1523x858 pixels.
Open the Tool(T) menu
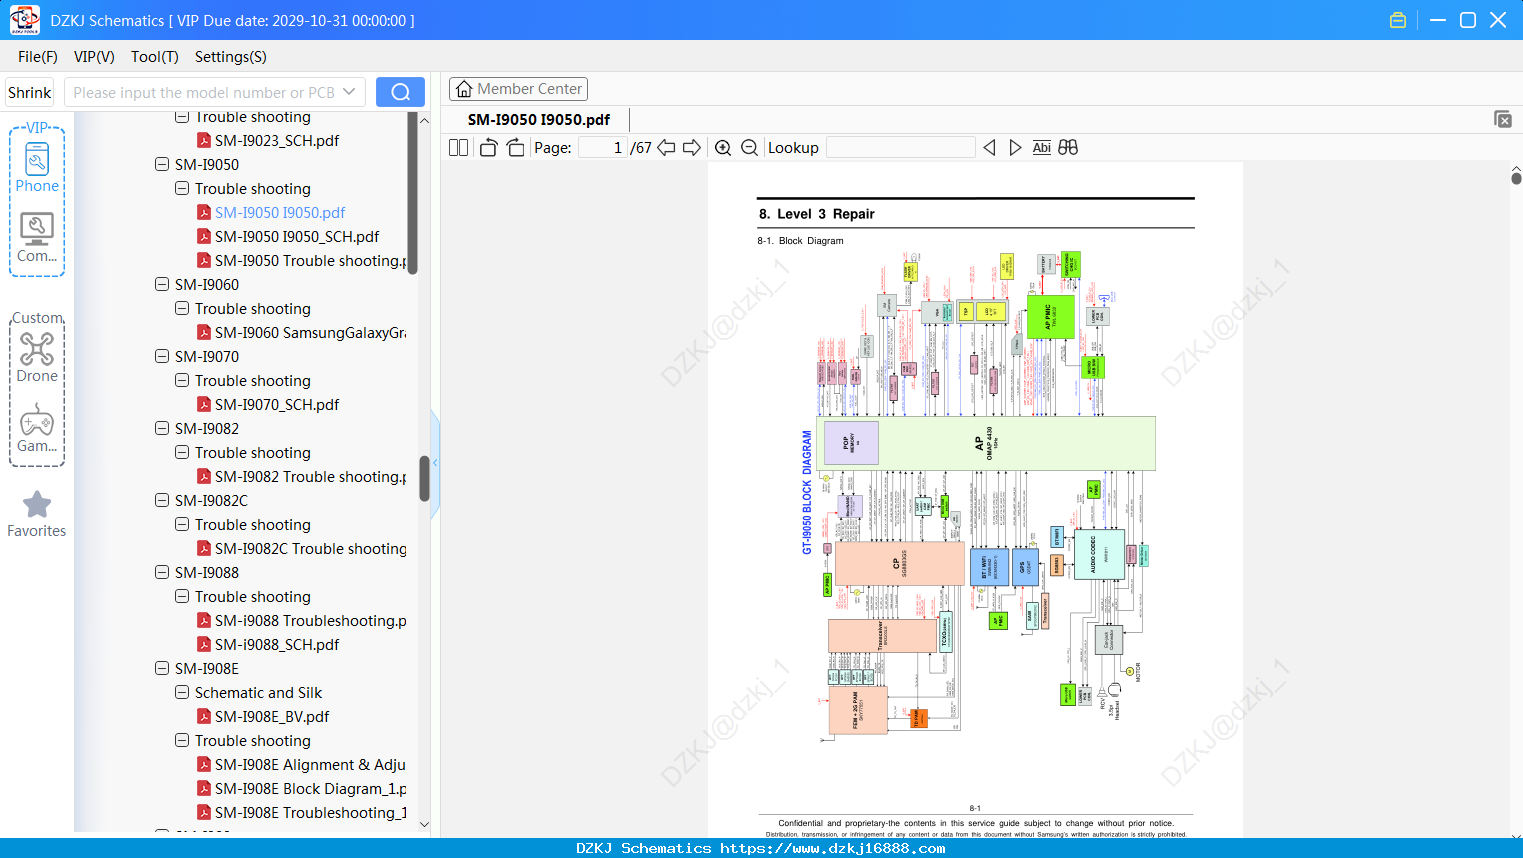point(155,57)
